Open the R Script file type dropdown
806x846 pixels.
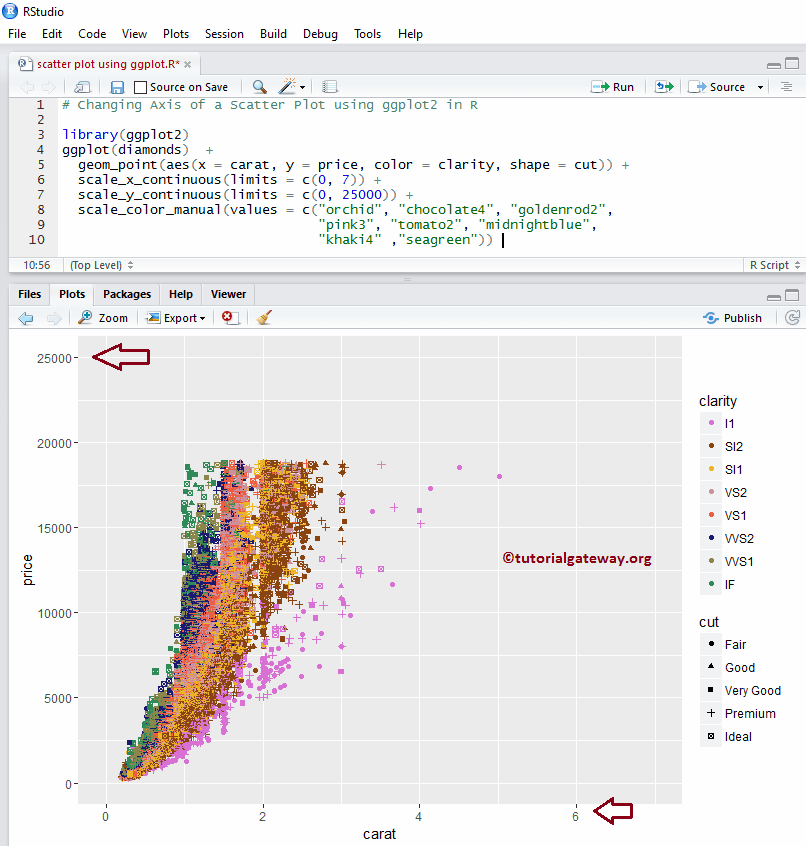tap(775, 265)
